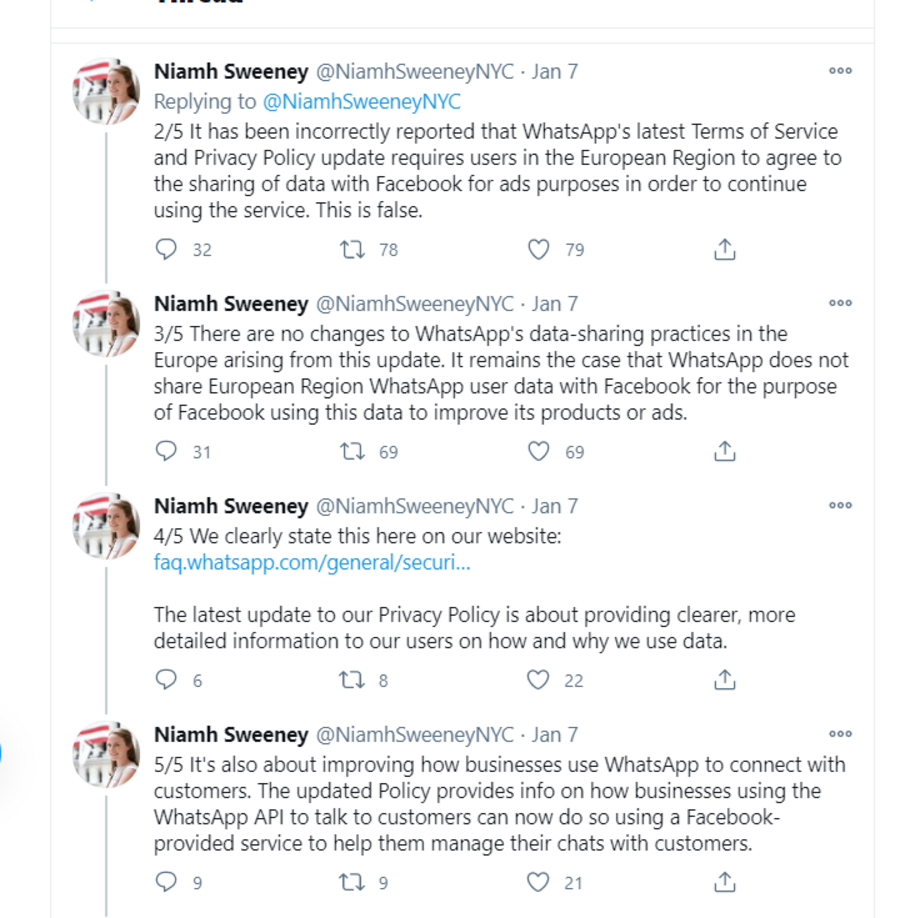Open the faq.whatsapp.com link in the 4/5 tweet
This screenshot has height=918, width=900.
coord(312,563)
